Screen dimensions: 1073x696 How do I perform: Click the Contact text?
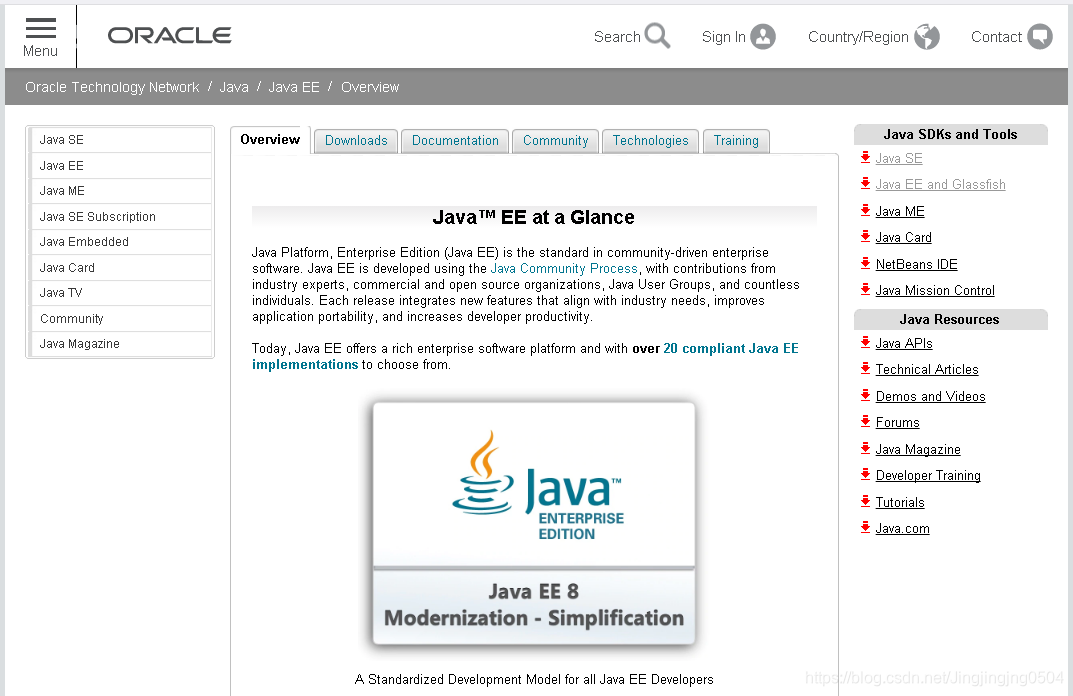(996, 37)
